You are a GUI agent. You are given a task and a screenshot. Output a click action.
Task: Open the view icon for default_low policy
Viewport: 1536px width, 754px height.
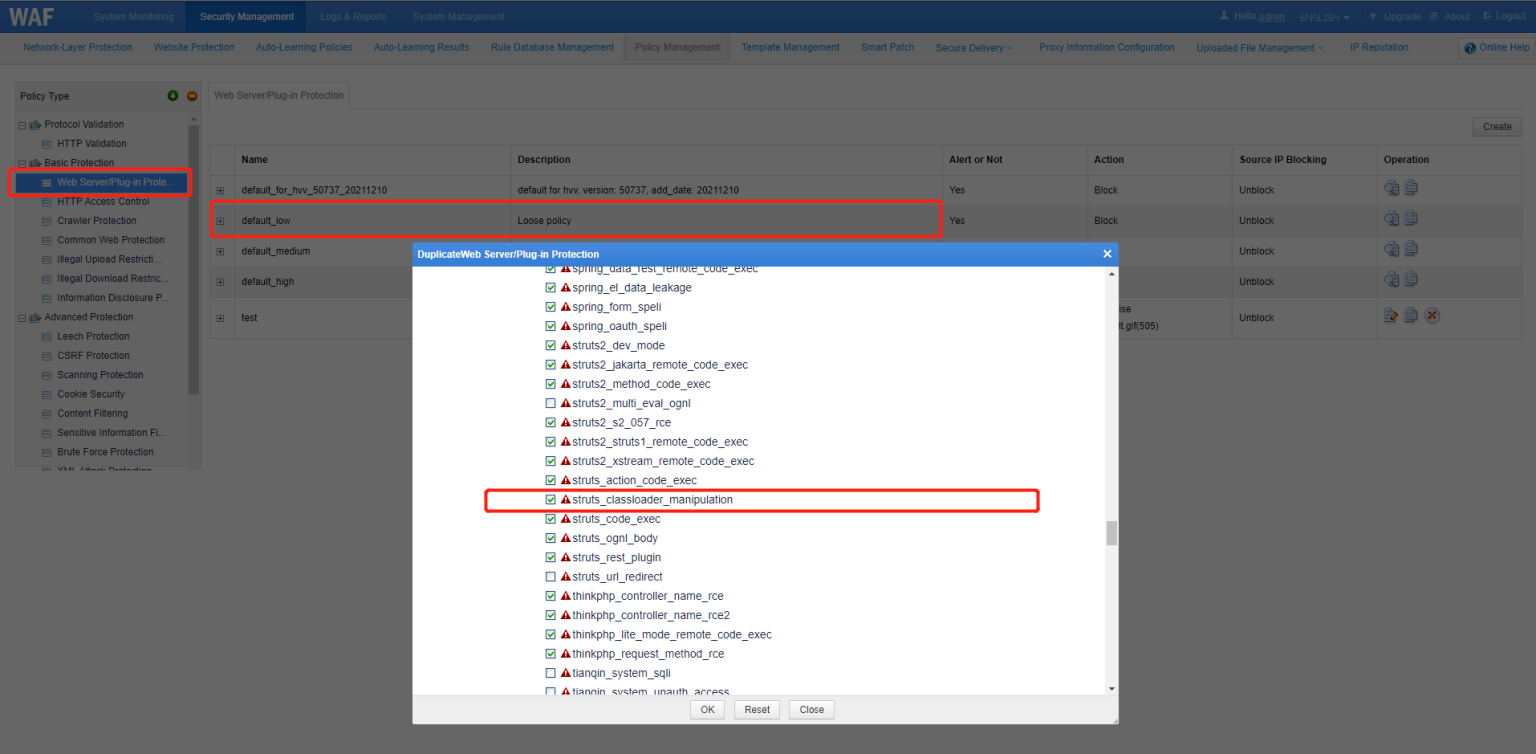(x=1391, y=218)
